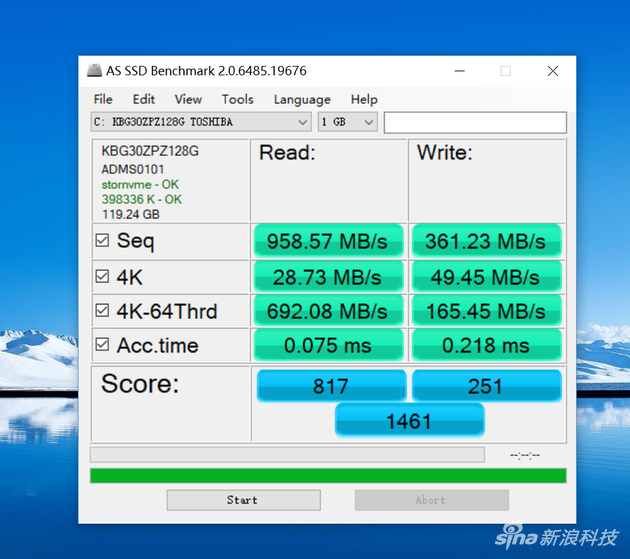The image size is (630, 559).
Task: Click the disabled maximize window icon
Action: (x=505, y=71)
